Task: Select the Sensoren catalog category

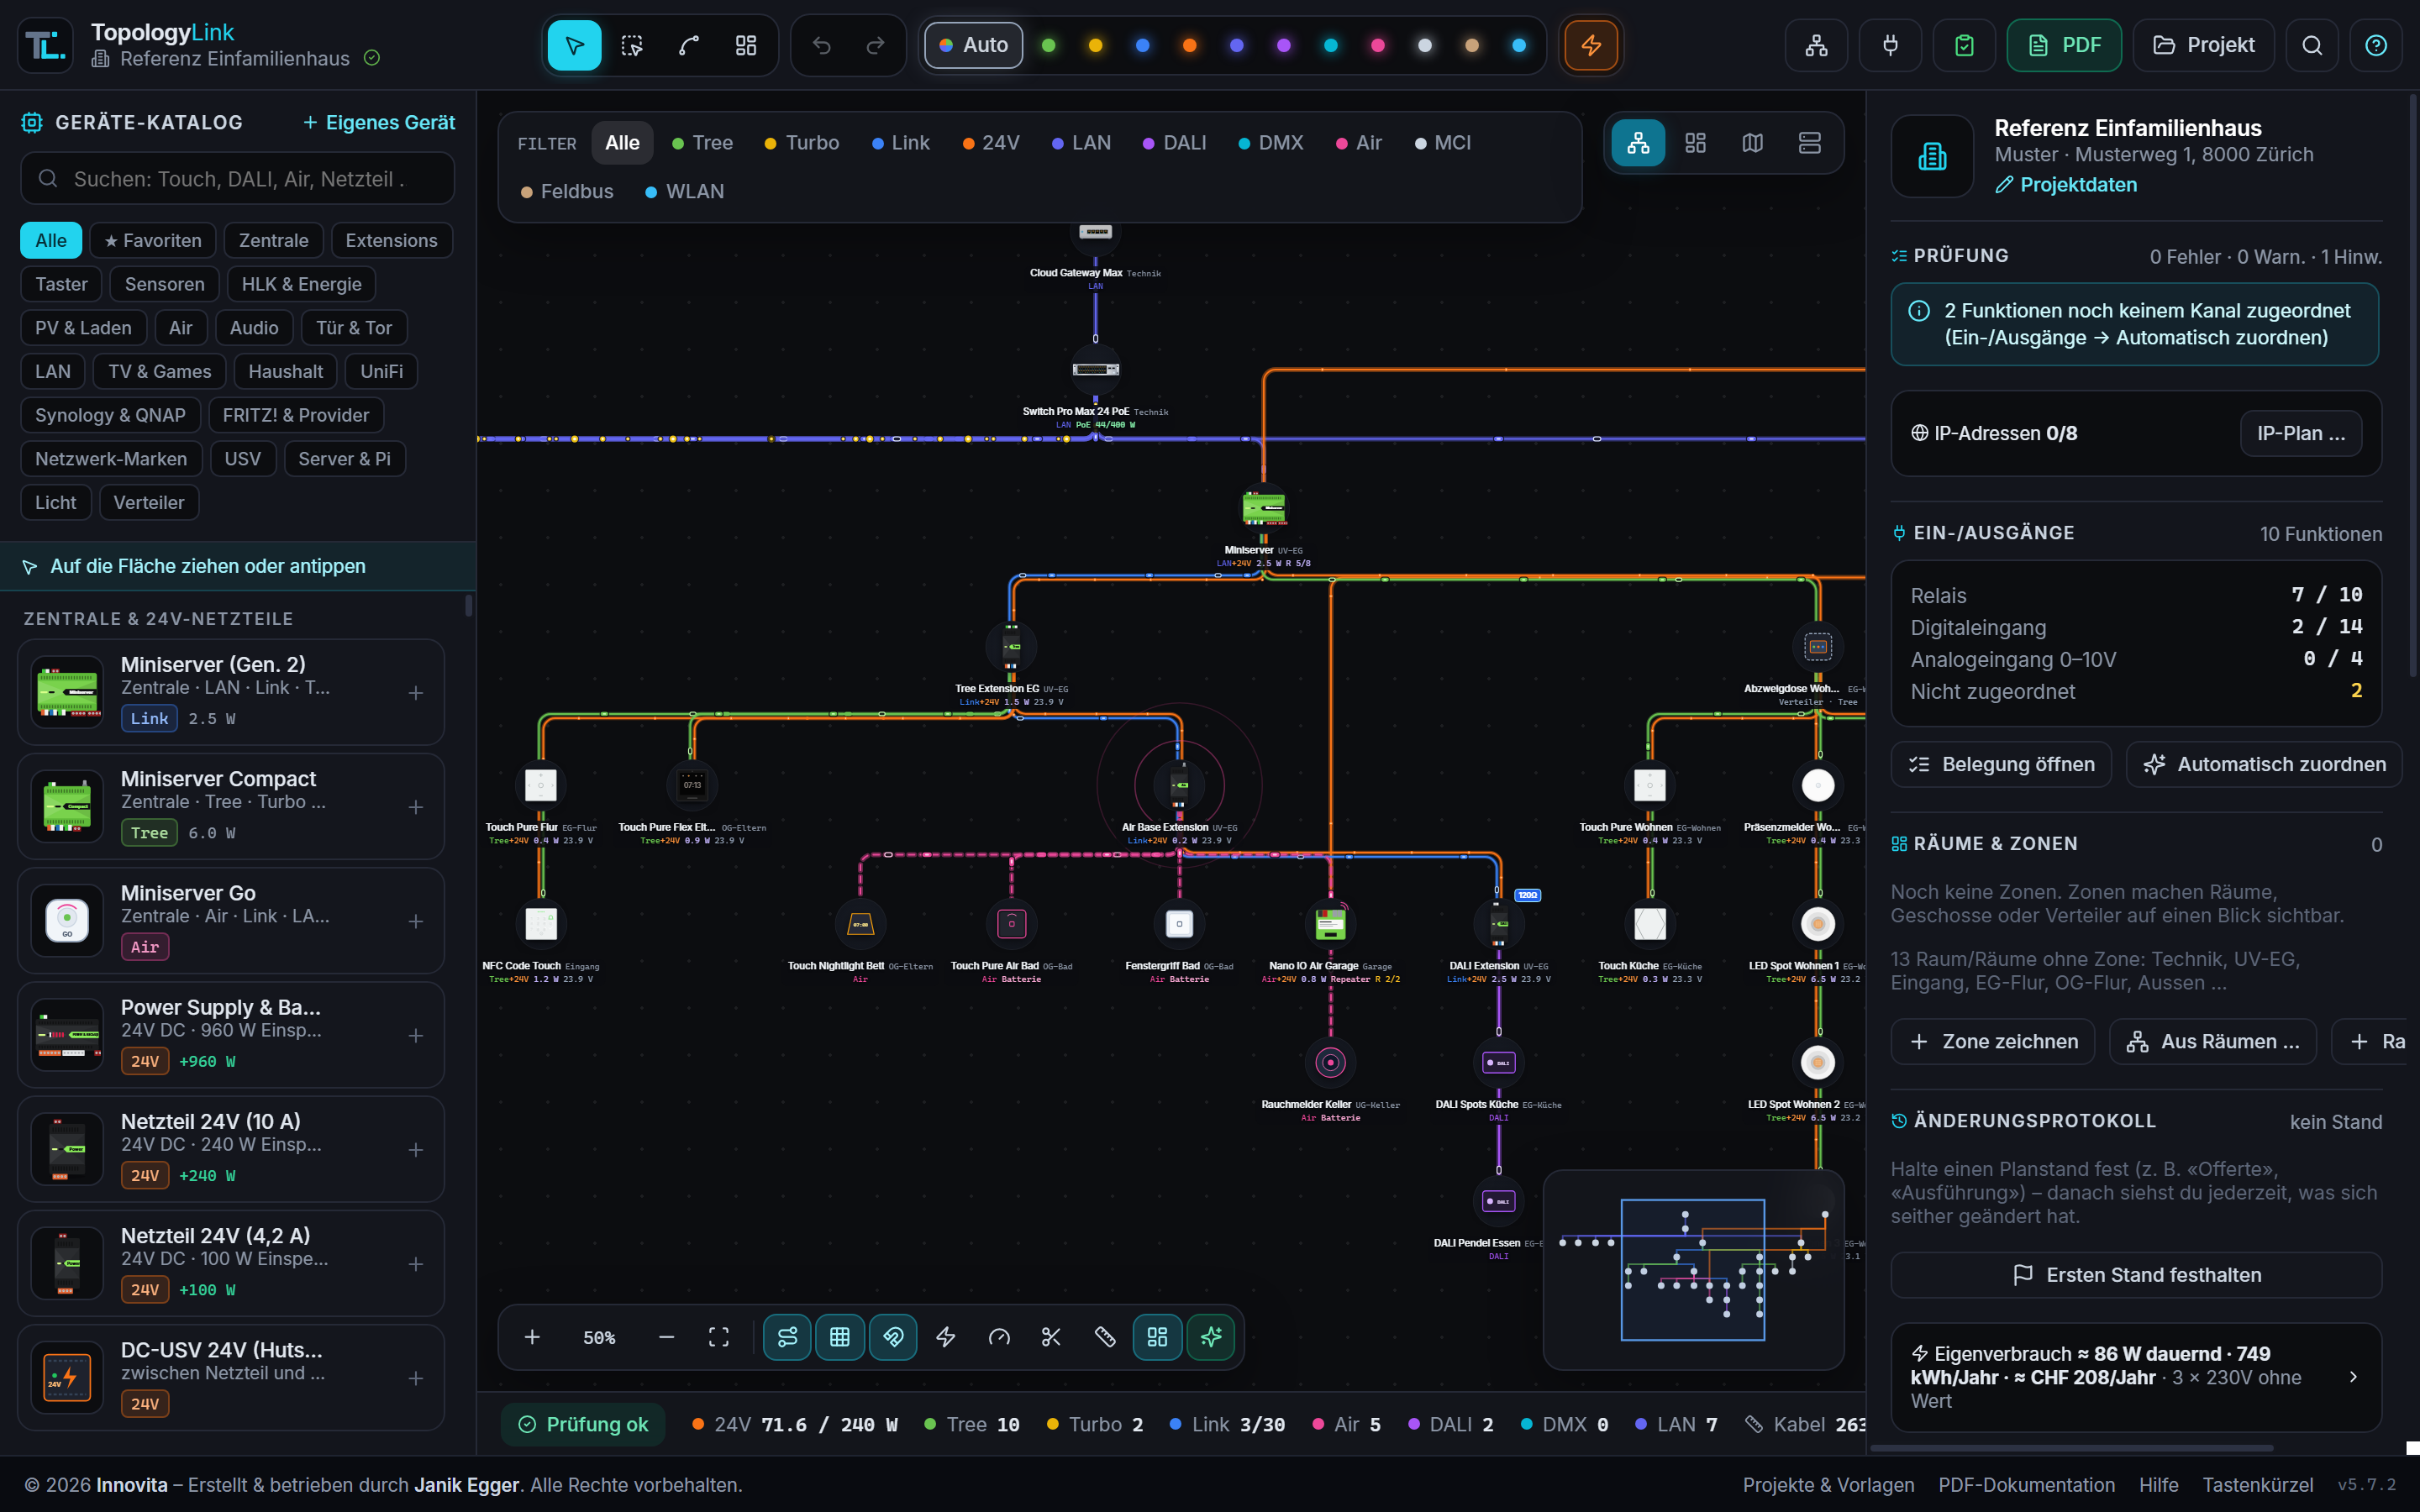Action: point(164,284)
